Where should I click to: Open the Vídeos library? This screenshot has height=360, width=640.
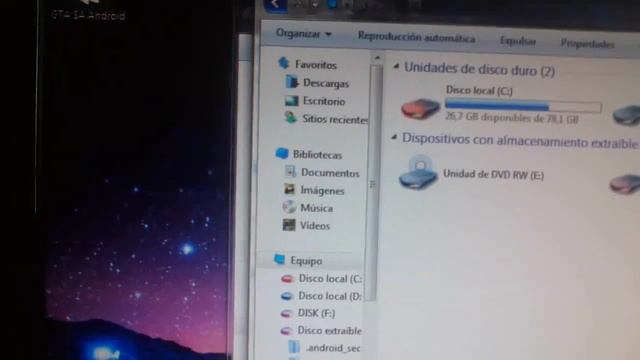point(315,226)
